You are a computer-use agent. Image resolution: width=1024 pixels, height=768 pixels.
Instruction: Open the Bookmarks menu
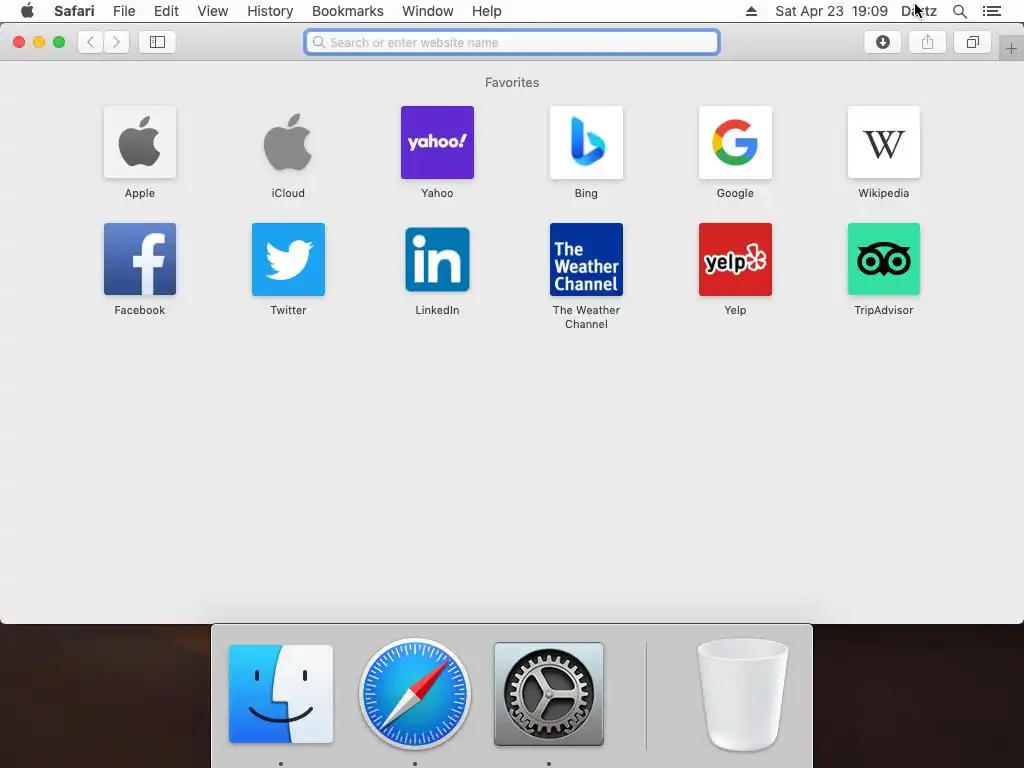point(347,11)
